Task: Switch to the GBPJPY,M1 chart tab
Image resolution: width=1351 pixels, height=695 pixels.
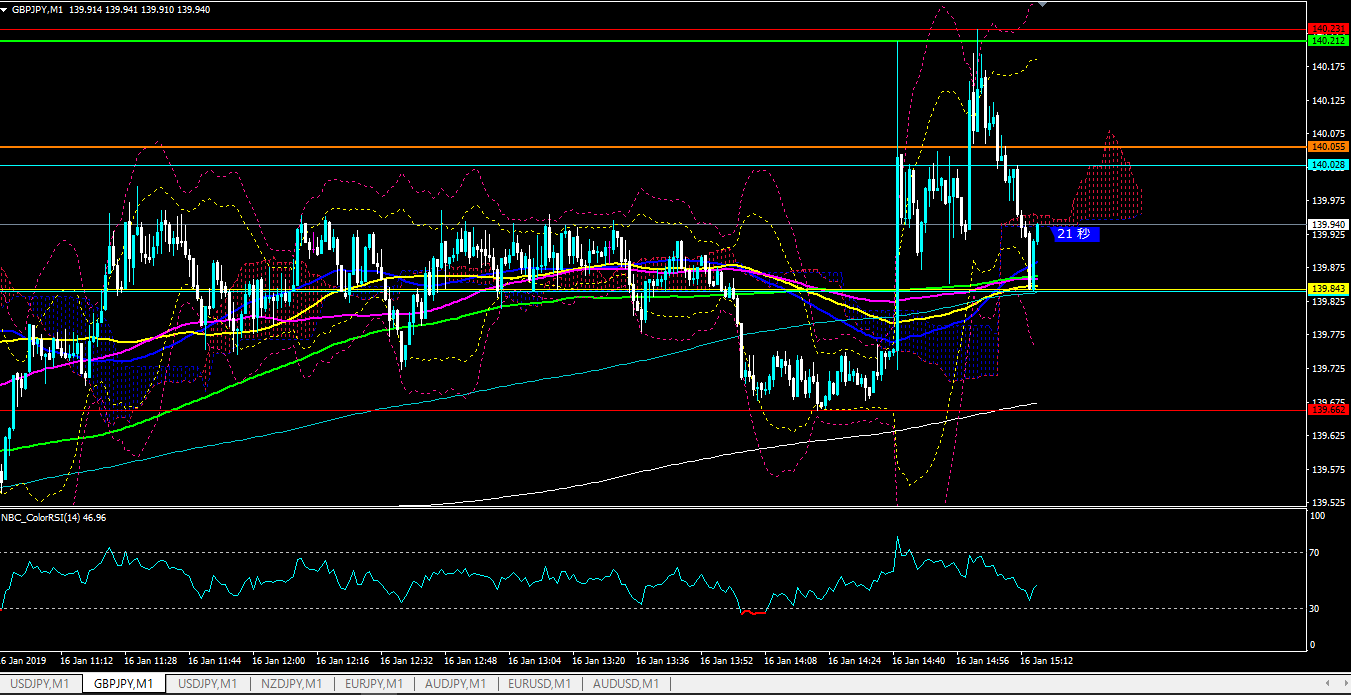Action: point(124,684)
